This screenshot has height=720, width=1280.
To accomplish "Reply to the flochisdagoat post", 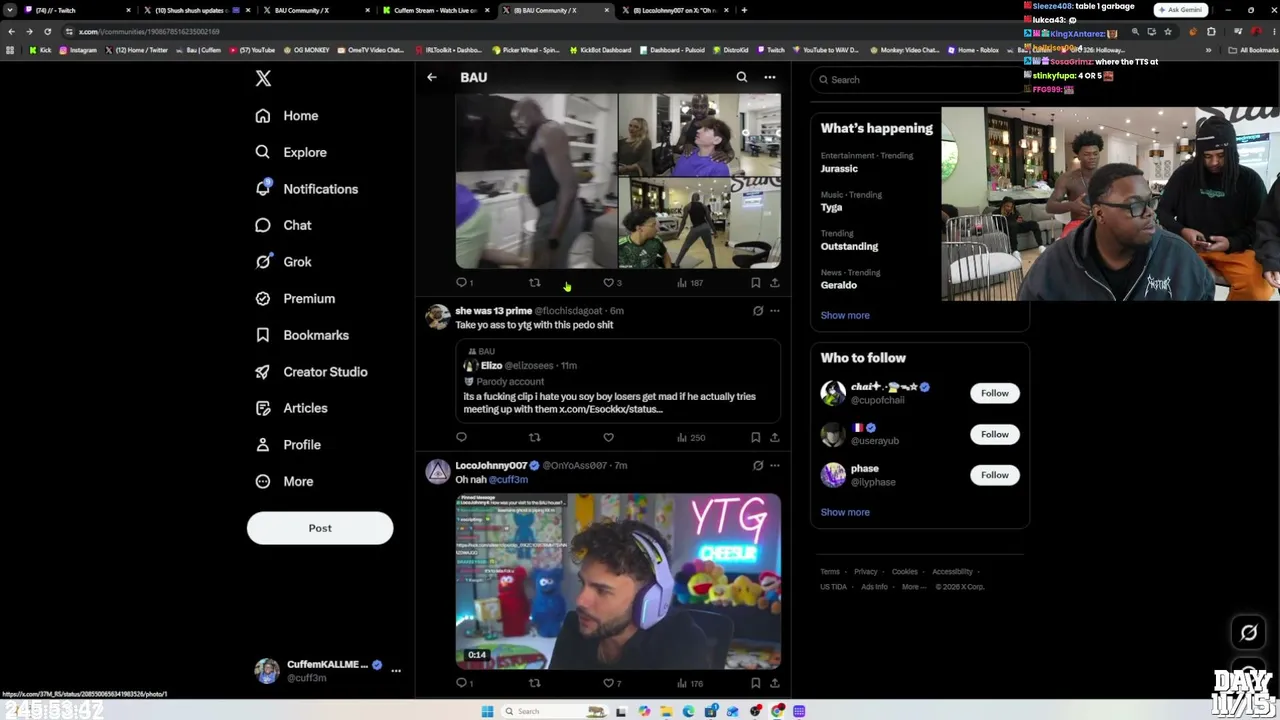I will [462, 437].
